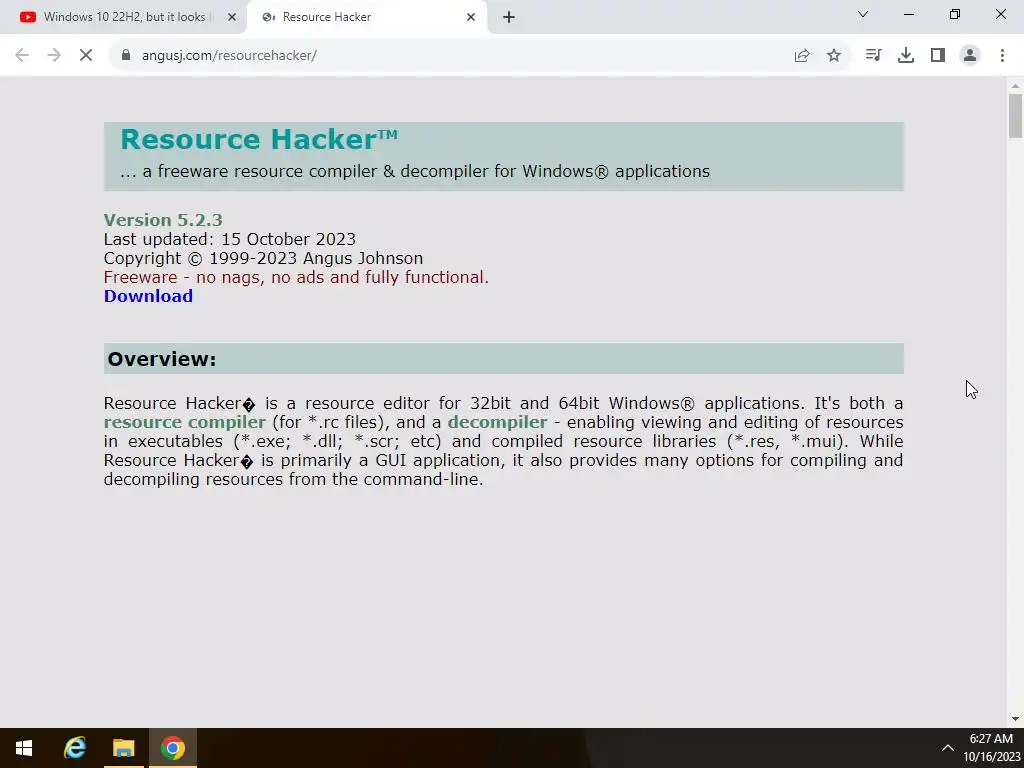Close the Windows 10 22H2 YouTube tab

232,17
